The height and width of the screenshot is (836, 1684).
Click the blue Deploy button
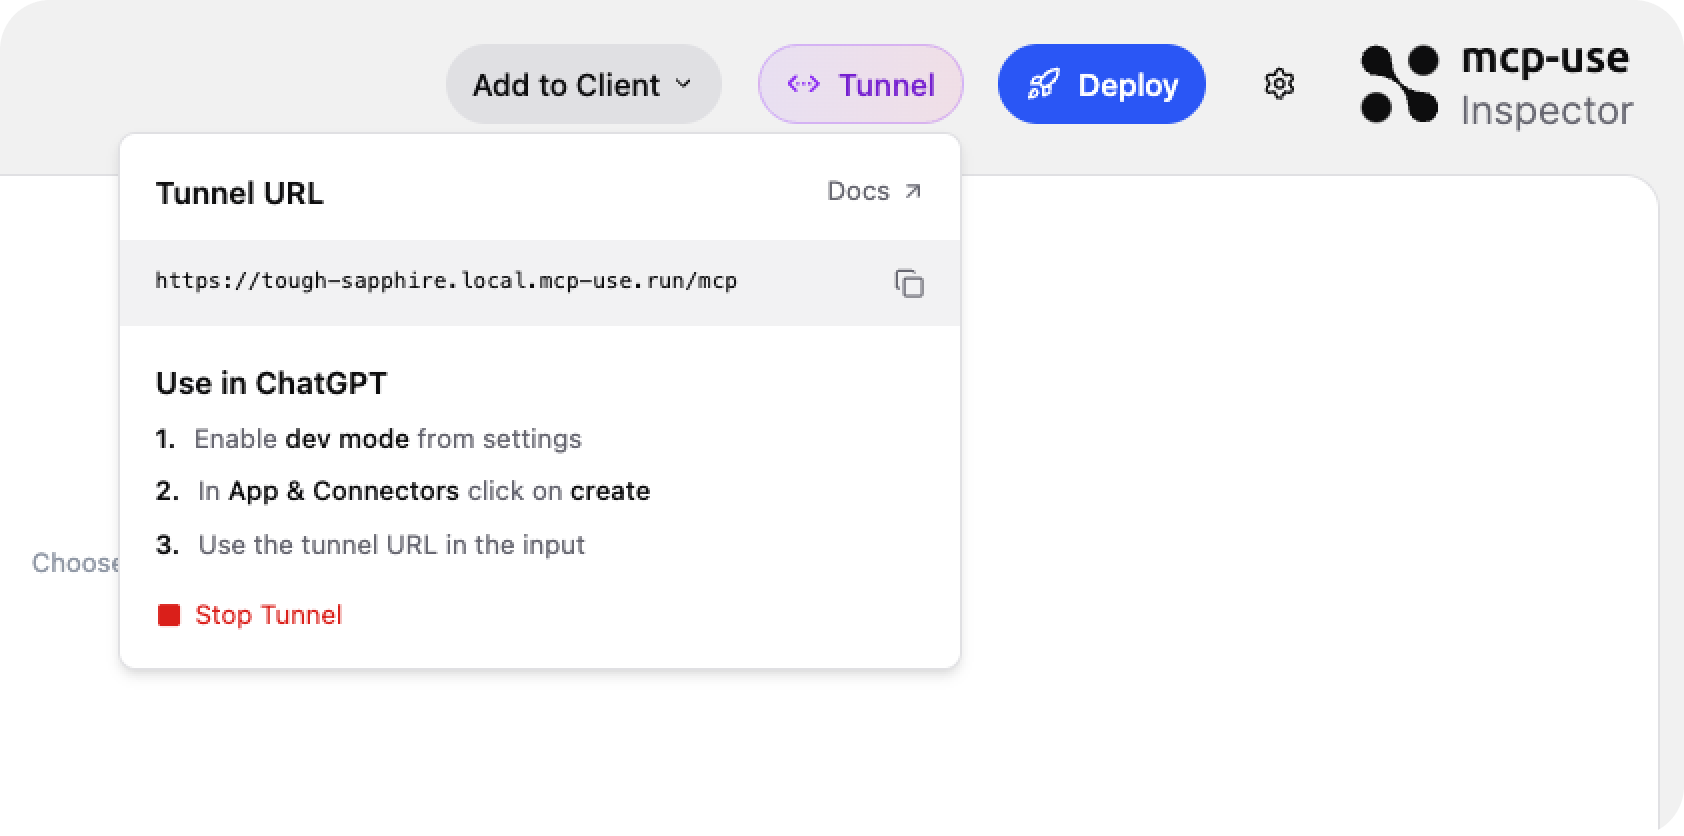[1101, 84]
